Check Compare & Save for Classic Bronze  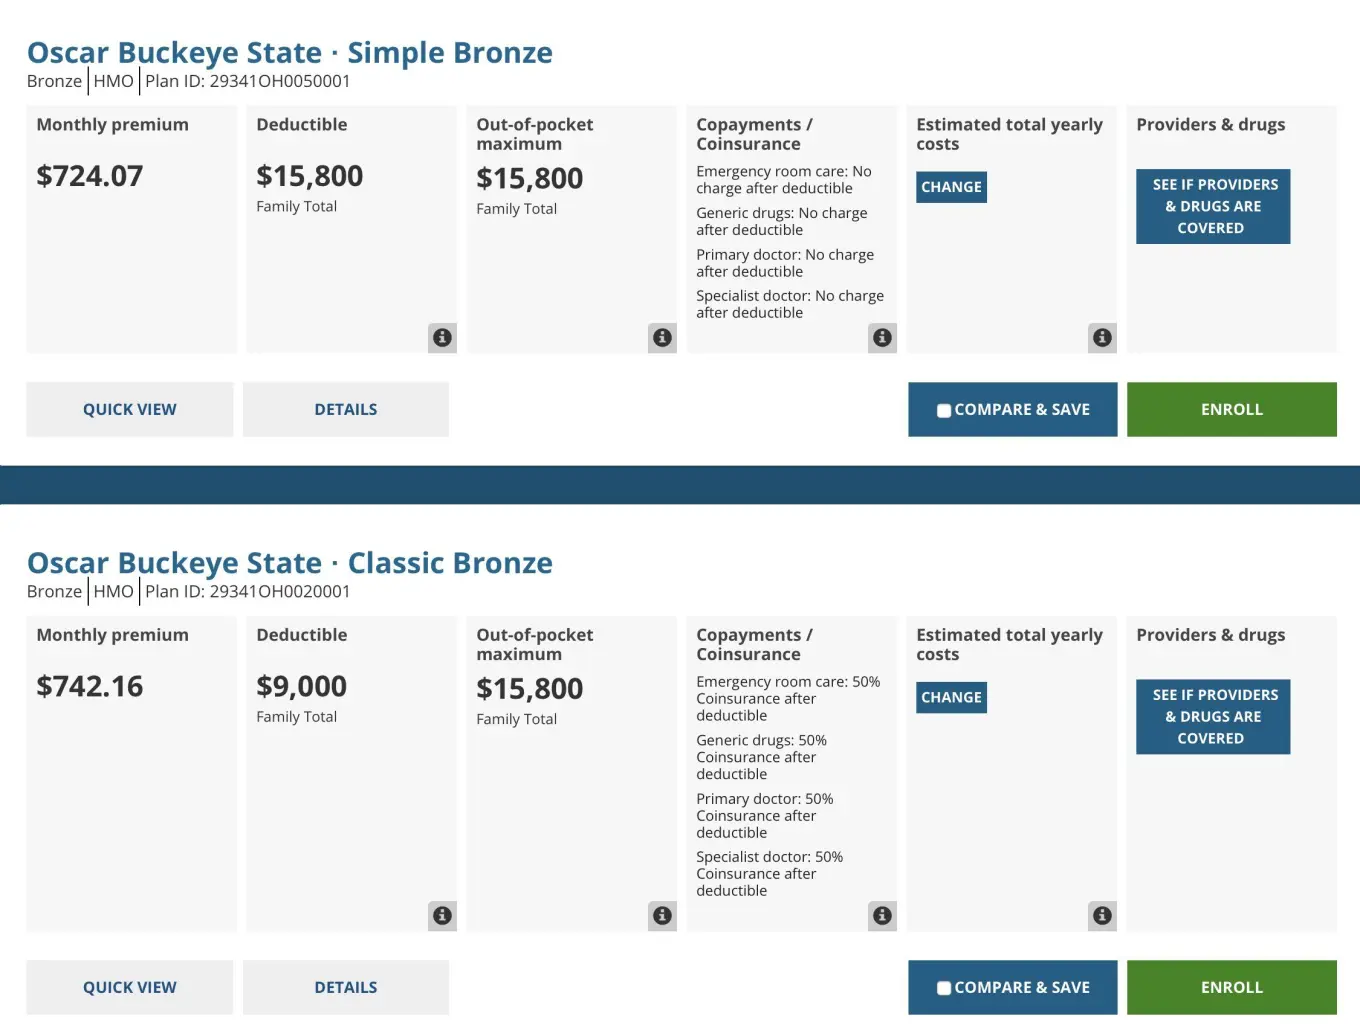pos(943,987)
